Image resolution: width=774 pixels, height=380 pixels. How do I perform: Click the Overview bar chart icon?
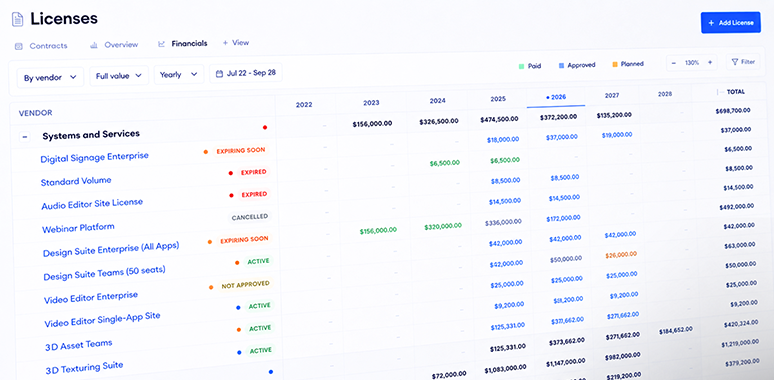[x=94, y=45]
